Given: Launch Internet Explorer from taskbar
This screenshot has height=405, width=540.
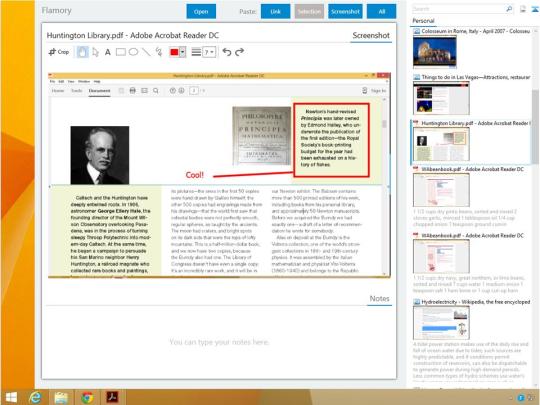Looking at the screenshot, I should [35, 397].
